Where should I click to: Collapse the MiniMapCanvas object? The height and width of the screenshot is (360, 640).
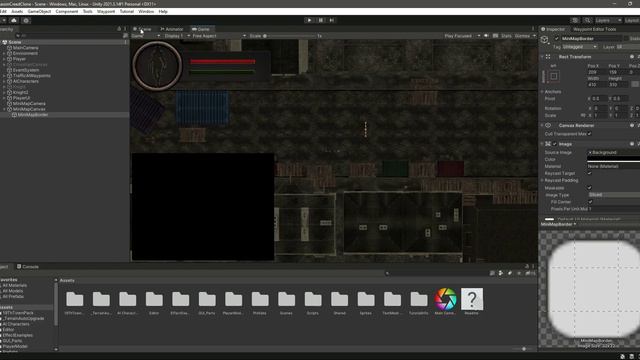pos(4,109)
